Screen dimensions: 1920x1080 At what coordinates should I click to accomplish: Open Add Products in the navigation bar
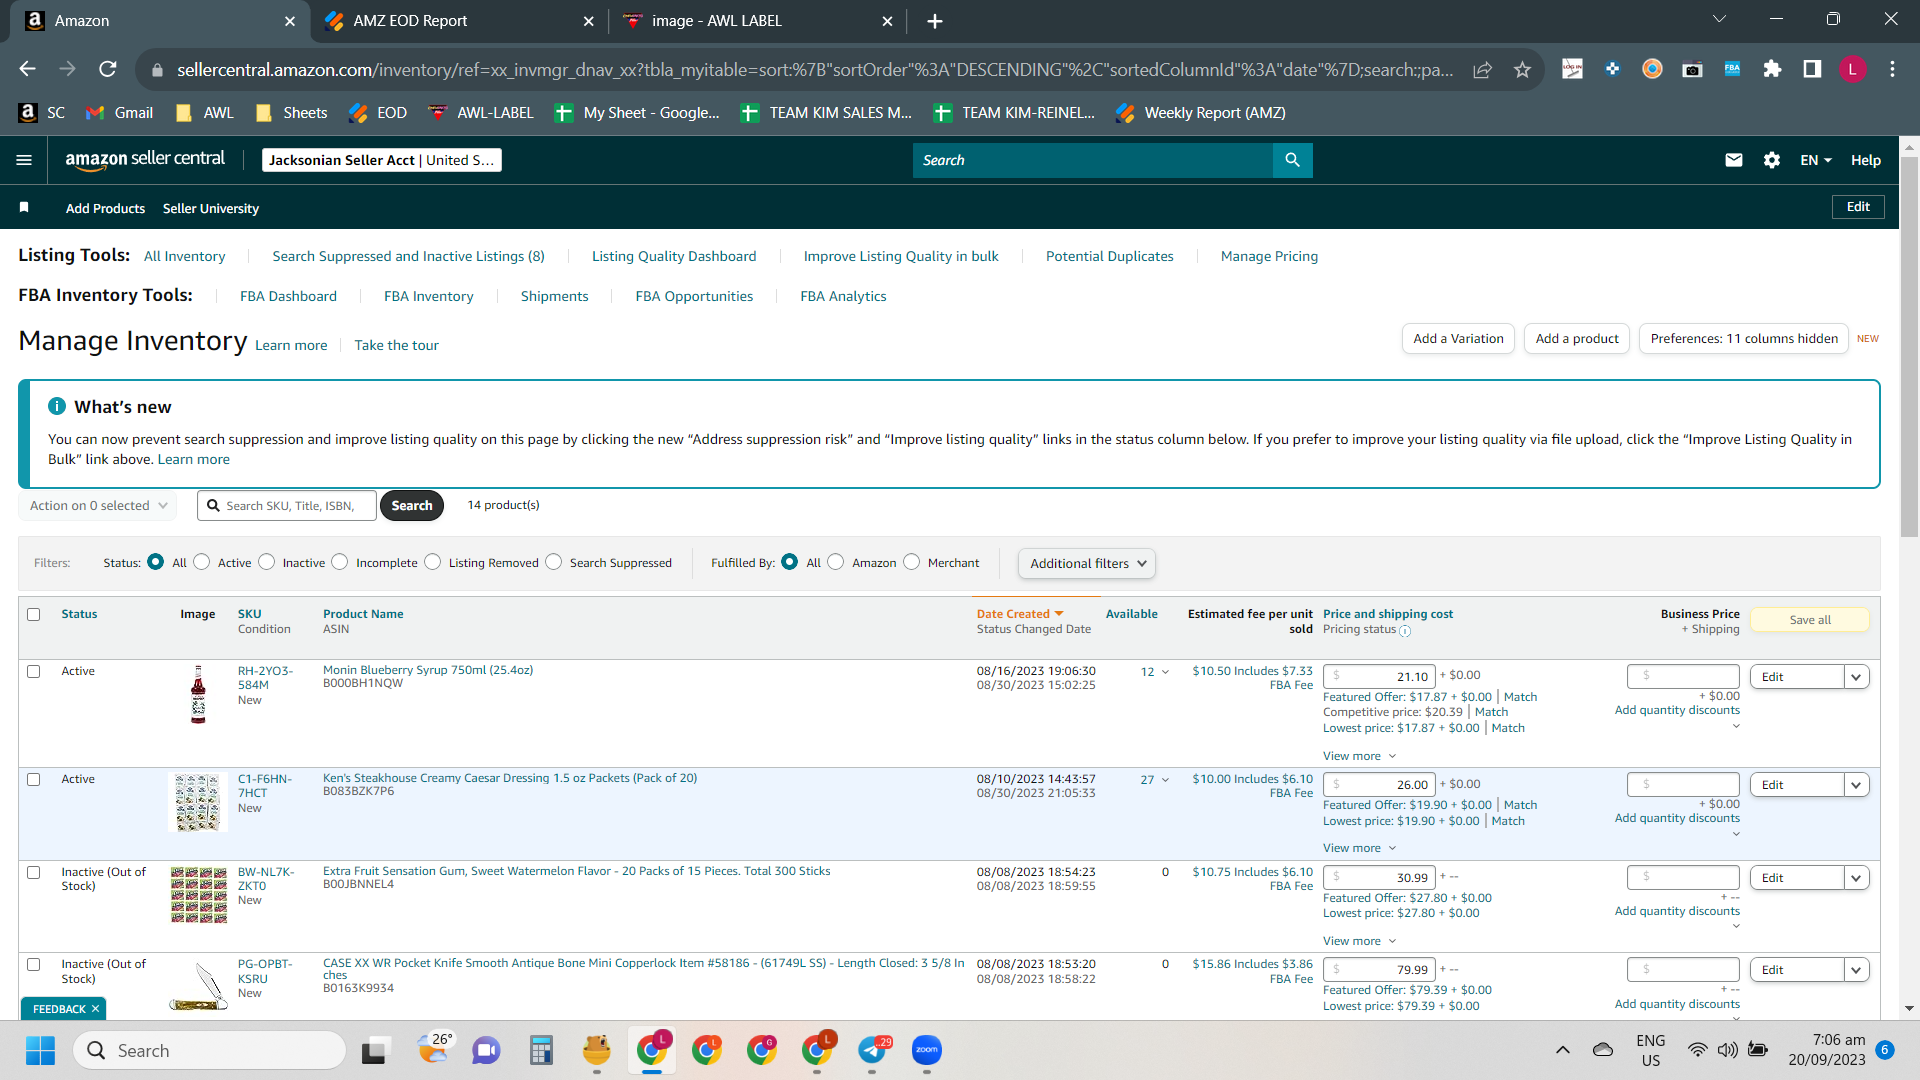click(x=105, y=208)
